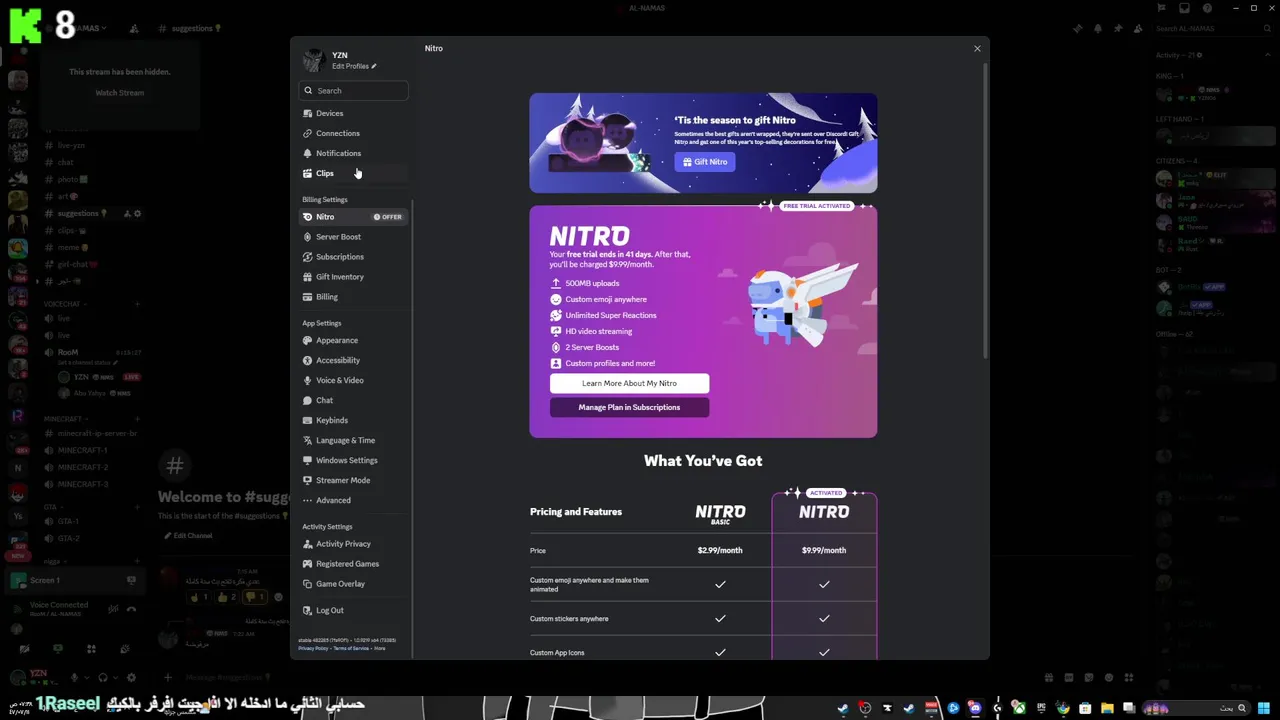Click the Game Overlay icon
The image size is (1280, 720).
[x=307, y=584]
